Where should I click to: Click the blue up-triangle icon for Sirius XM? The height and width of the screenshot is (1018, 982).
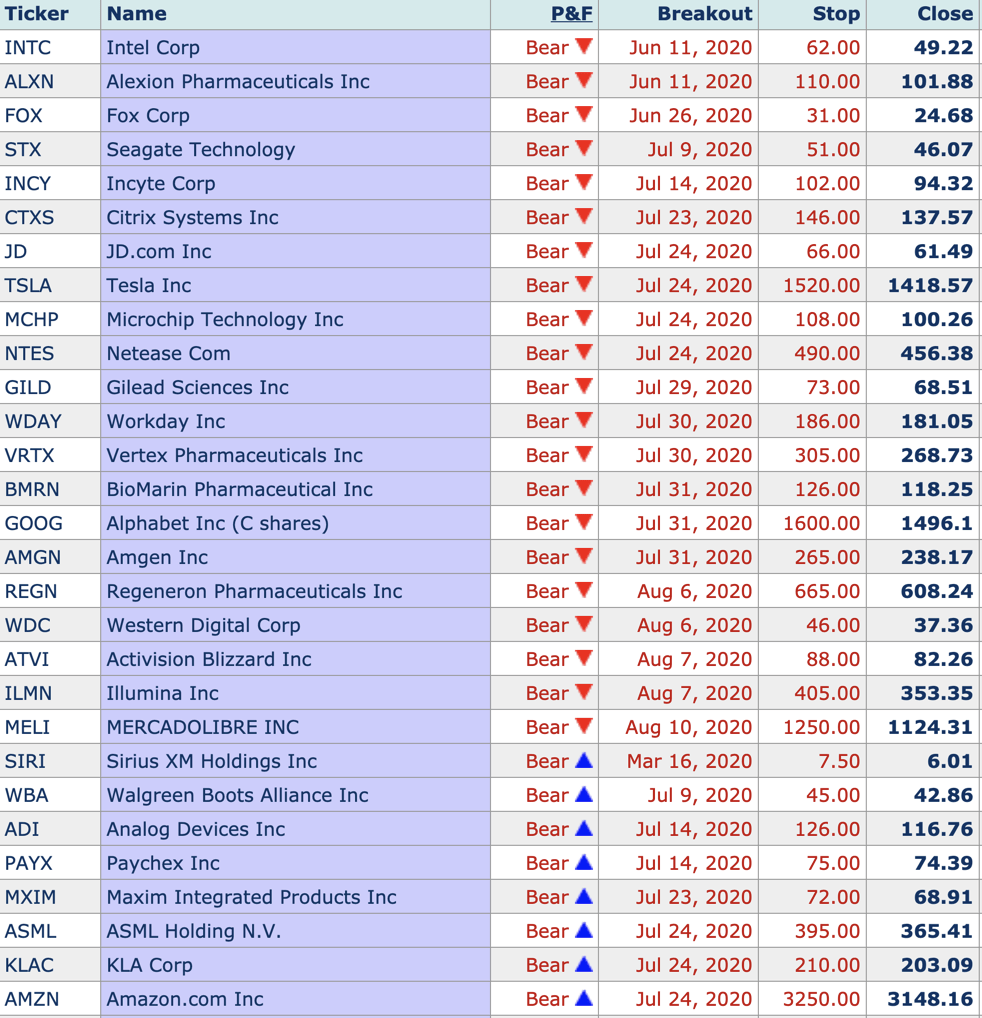click(584, 760)
